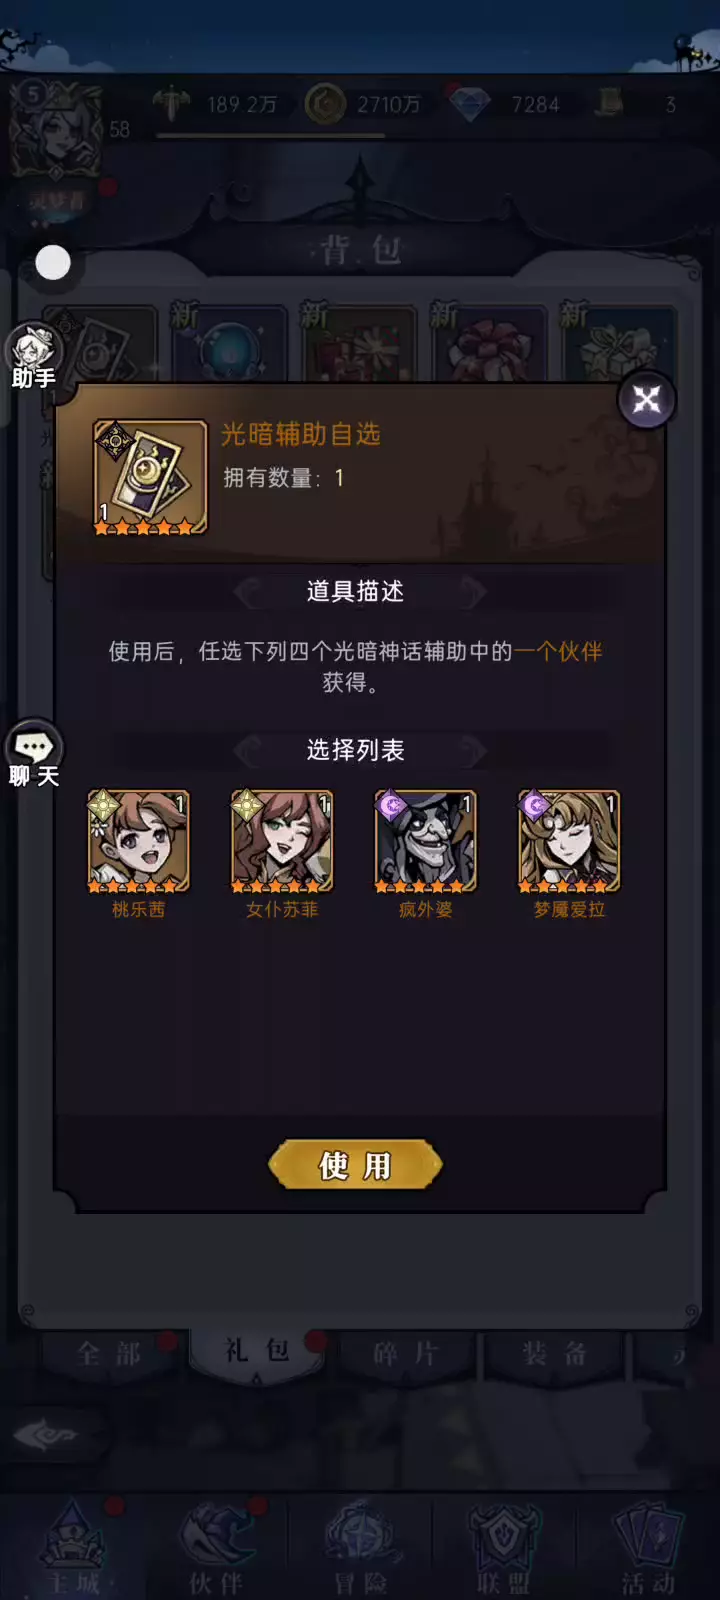Open the 装备 tab
The width and height of the screenshot is (720, 1600).
pyautogui.click(x=554, y=1355)
